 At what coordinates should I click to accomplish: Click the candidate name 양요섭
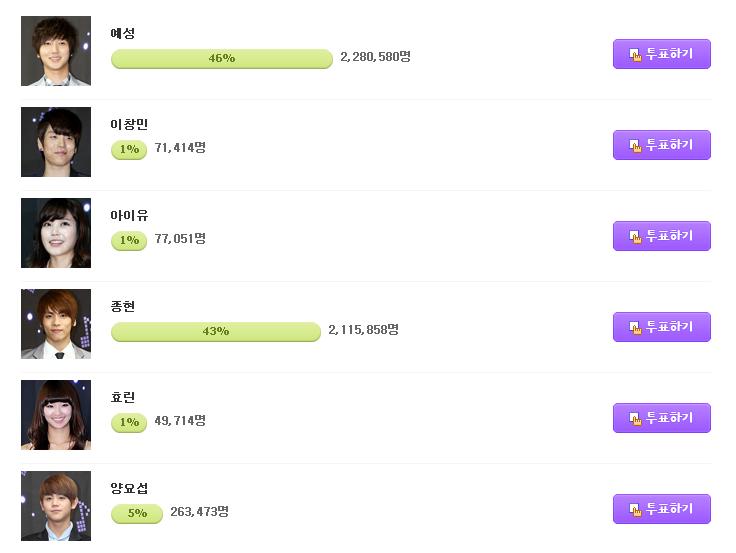point(129,489)
